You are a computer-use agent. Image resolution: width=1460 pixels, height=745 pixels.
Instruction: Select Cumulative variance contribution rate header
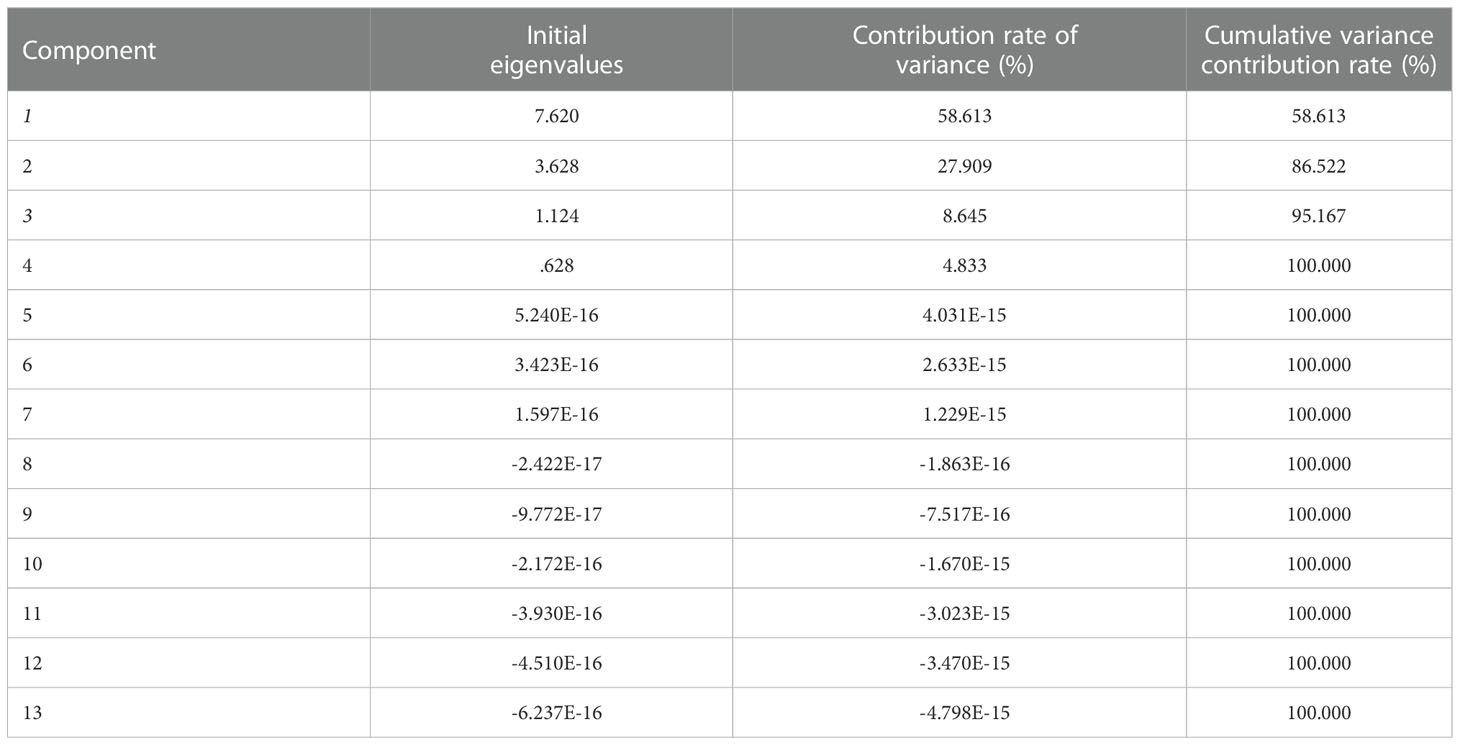[1319, 50]
